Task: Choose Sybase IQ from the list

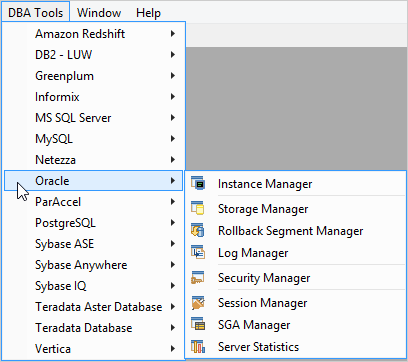Action: tap(93, 286)
